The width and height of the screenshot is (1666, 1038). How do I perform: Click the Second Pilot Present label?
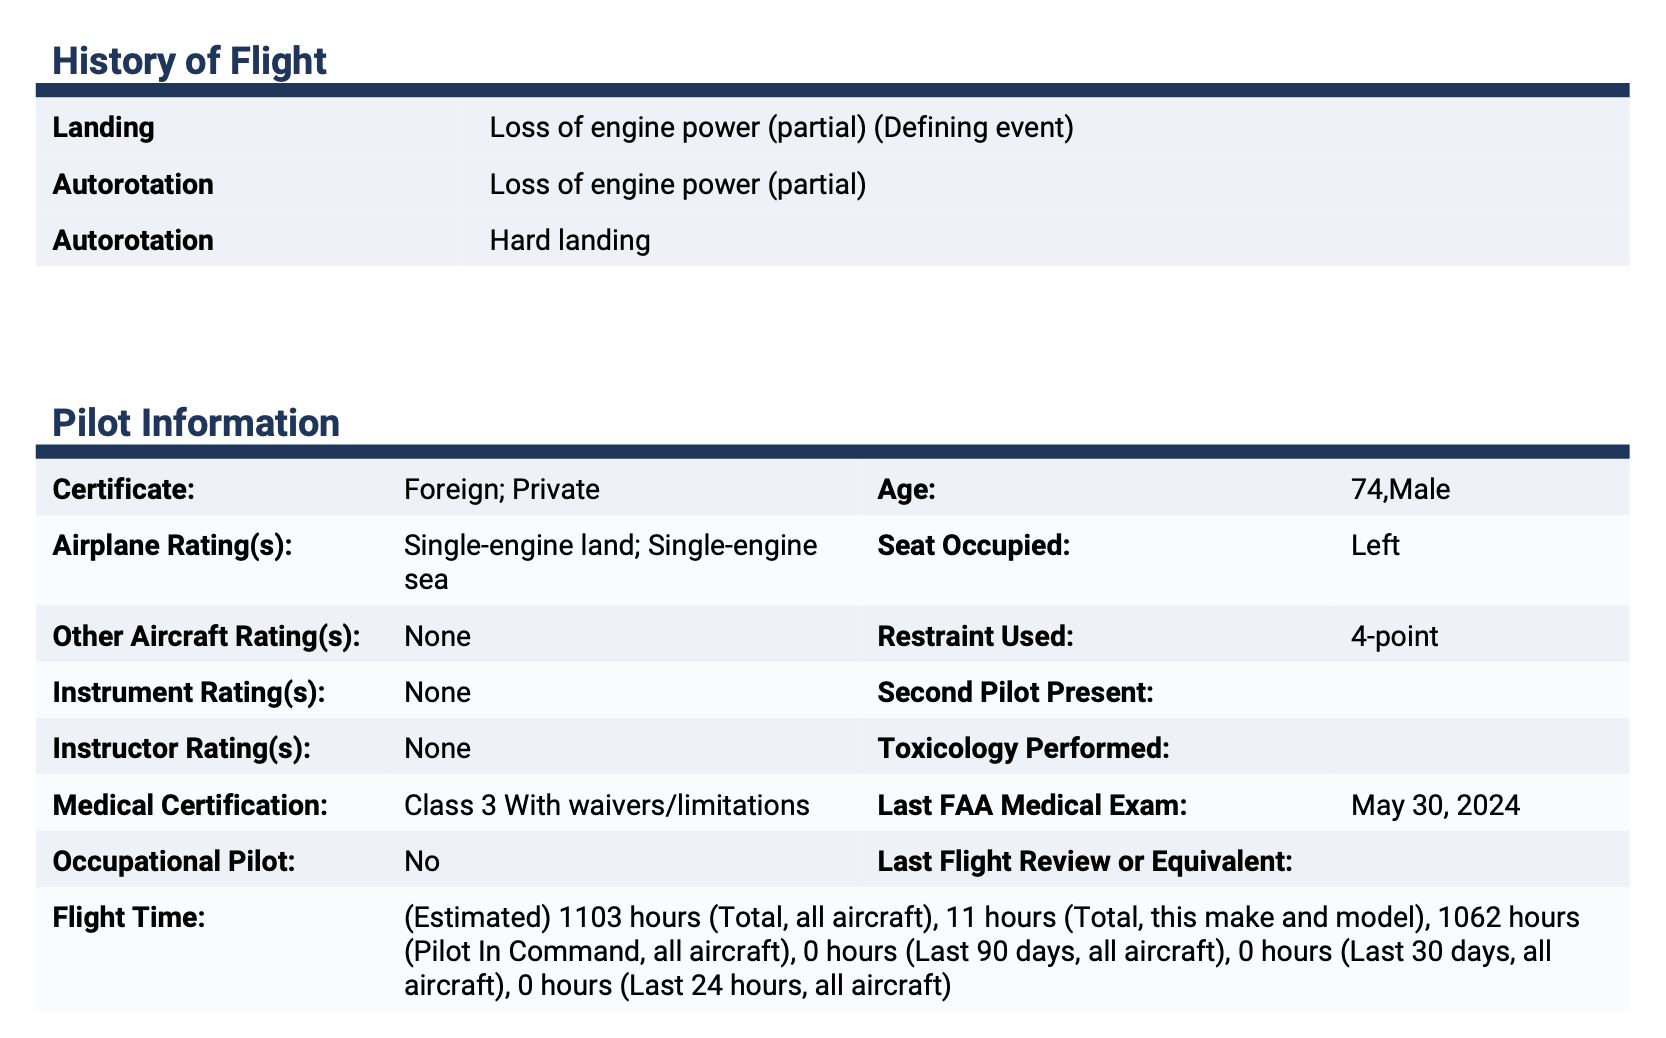(x=1015, y=692)
